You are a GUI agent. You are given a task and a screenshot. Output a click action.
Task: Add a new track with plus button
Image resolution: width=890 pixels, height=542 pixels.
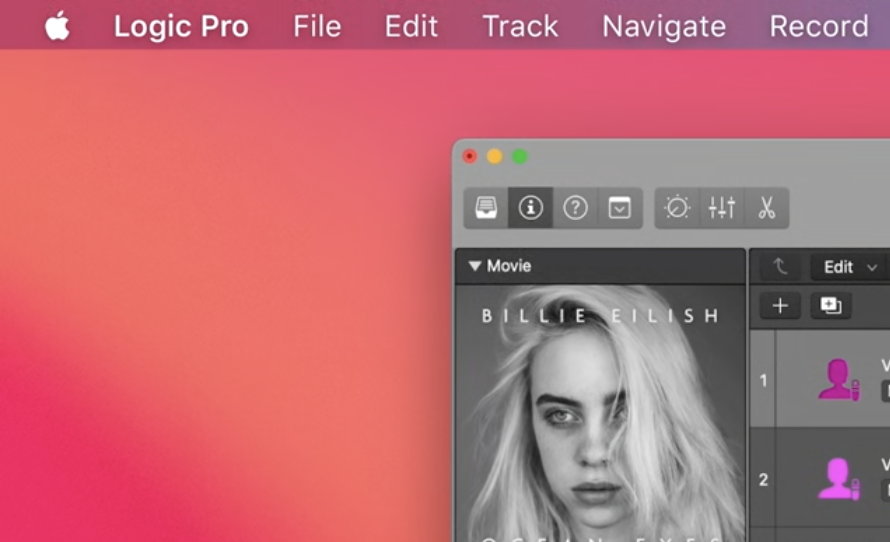[780, 306]
